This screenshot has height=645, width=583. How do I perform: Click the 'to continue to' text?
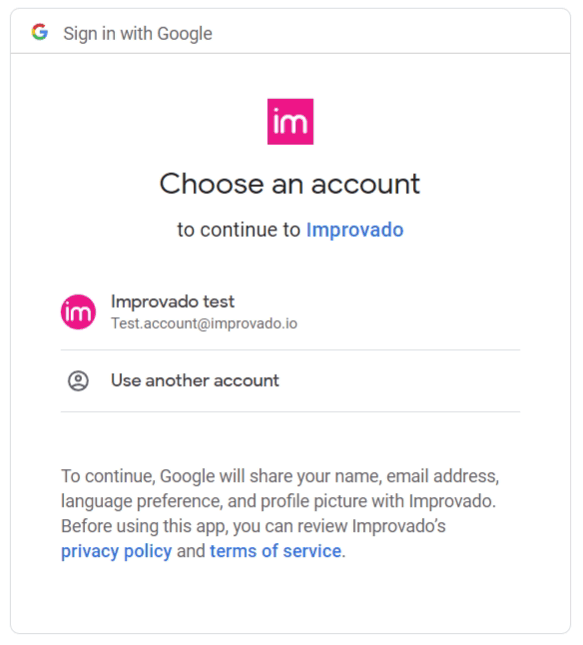(x=239, y=230)
